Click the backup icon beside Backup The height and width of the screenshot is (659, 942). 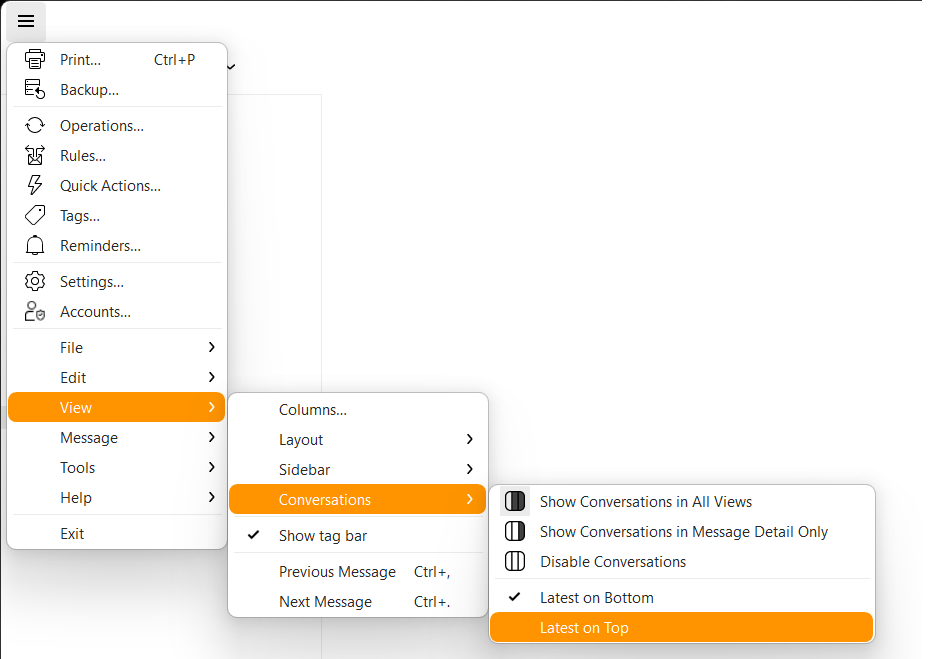[35, 90]
